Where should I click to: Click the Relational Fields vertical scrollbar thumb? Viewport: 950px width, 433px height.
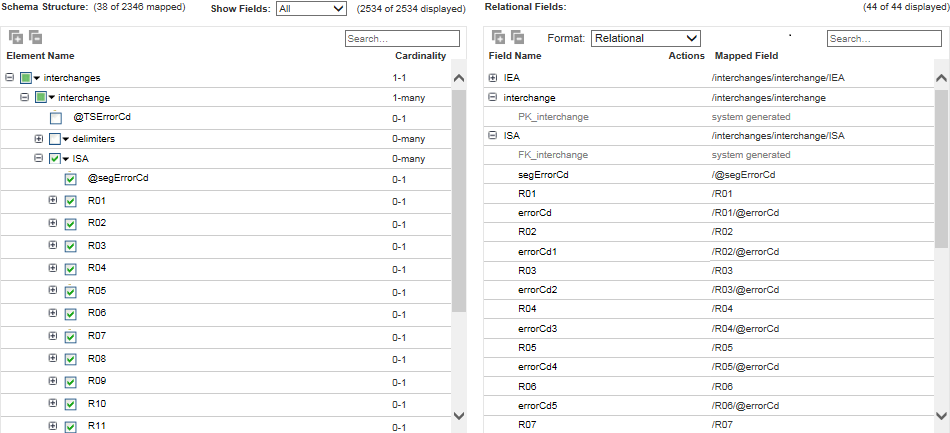(x=942, y=168)
